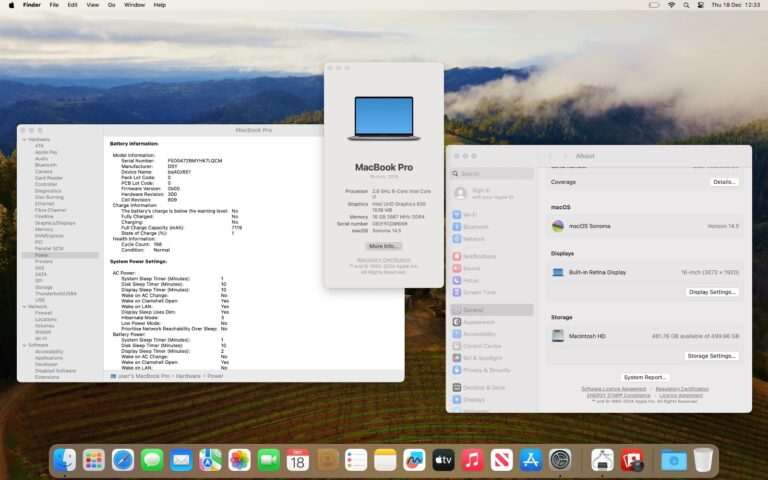Open the File menu
Image resolution: width=768 pixels, height=480 pixels.
click(54, 5)
